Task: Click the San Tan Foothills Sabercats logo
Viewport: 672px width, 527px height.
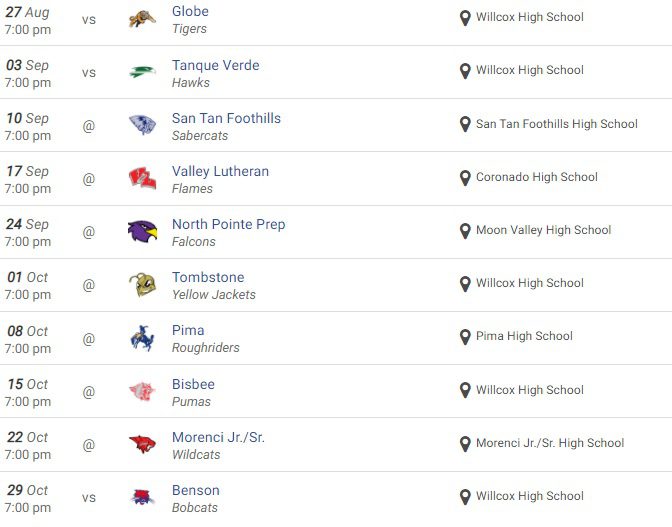Action: point(142,125)
